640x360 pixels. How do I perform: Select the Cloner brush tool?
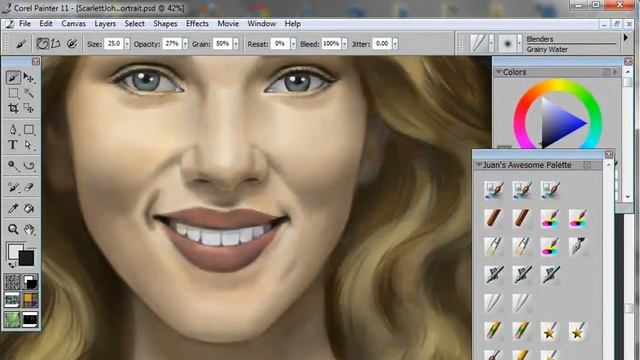coord(13,187)
